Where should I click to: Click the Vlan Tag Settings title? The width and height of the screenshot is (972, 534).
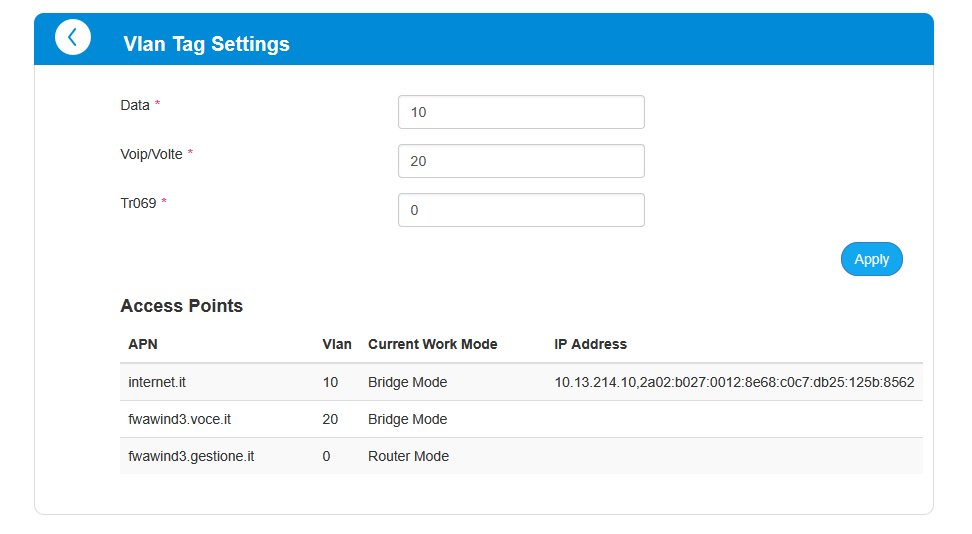(206, 44)
